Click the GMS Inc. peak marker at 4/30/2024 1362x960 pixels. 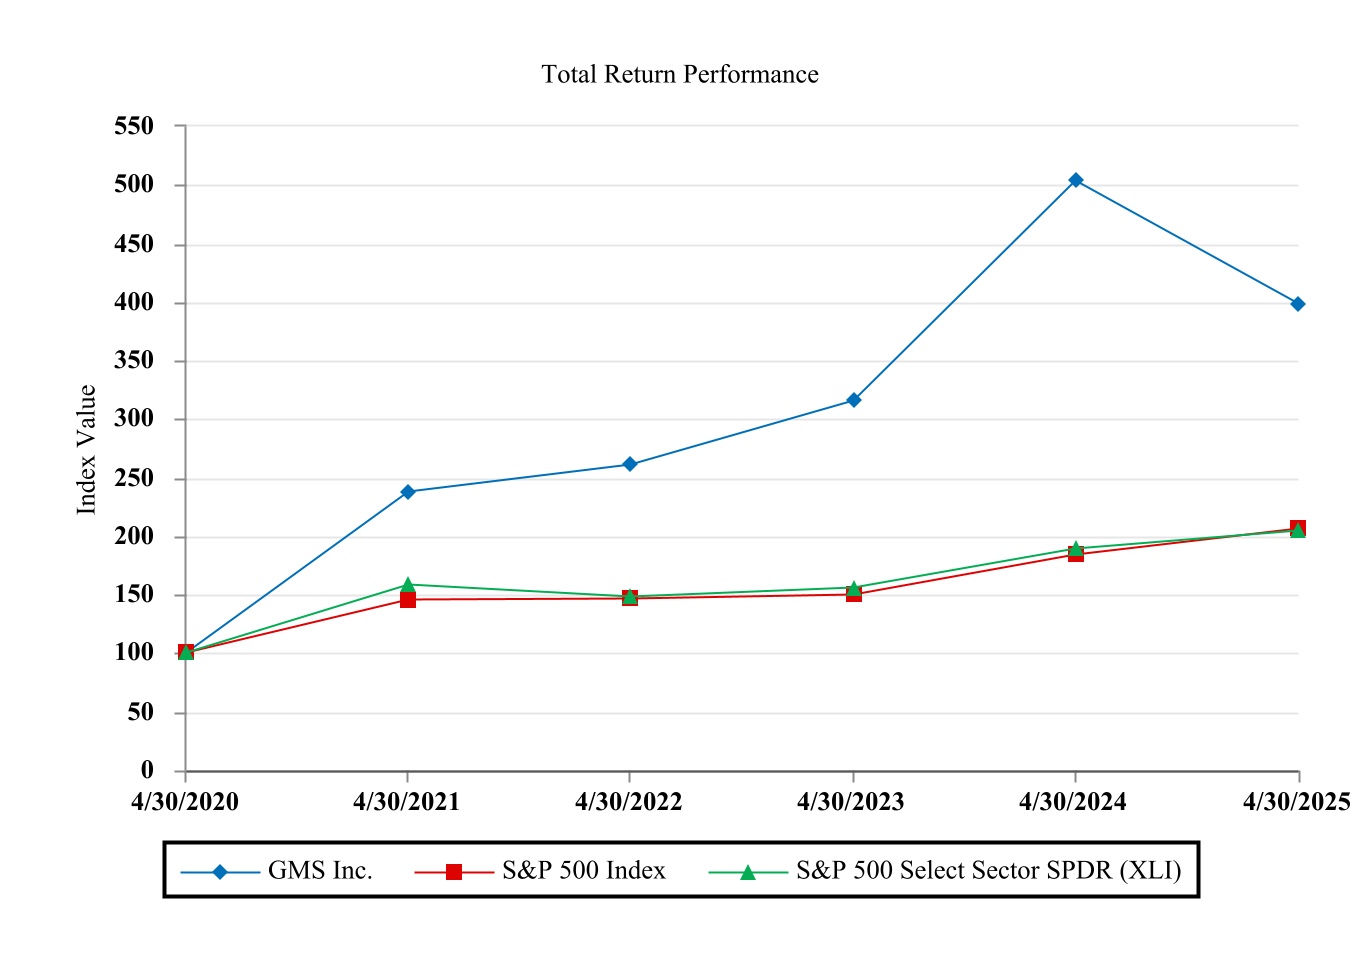[1076, 181]
